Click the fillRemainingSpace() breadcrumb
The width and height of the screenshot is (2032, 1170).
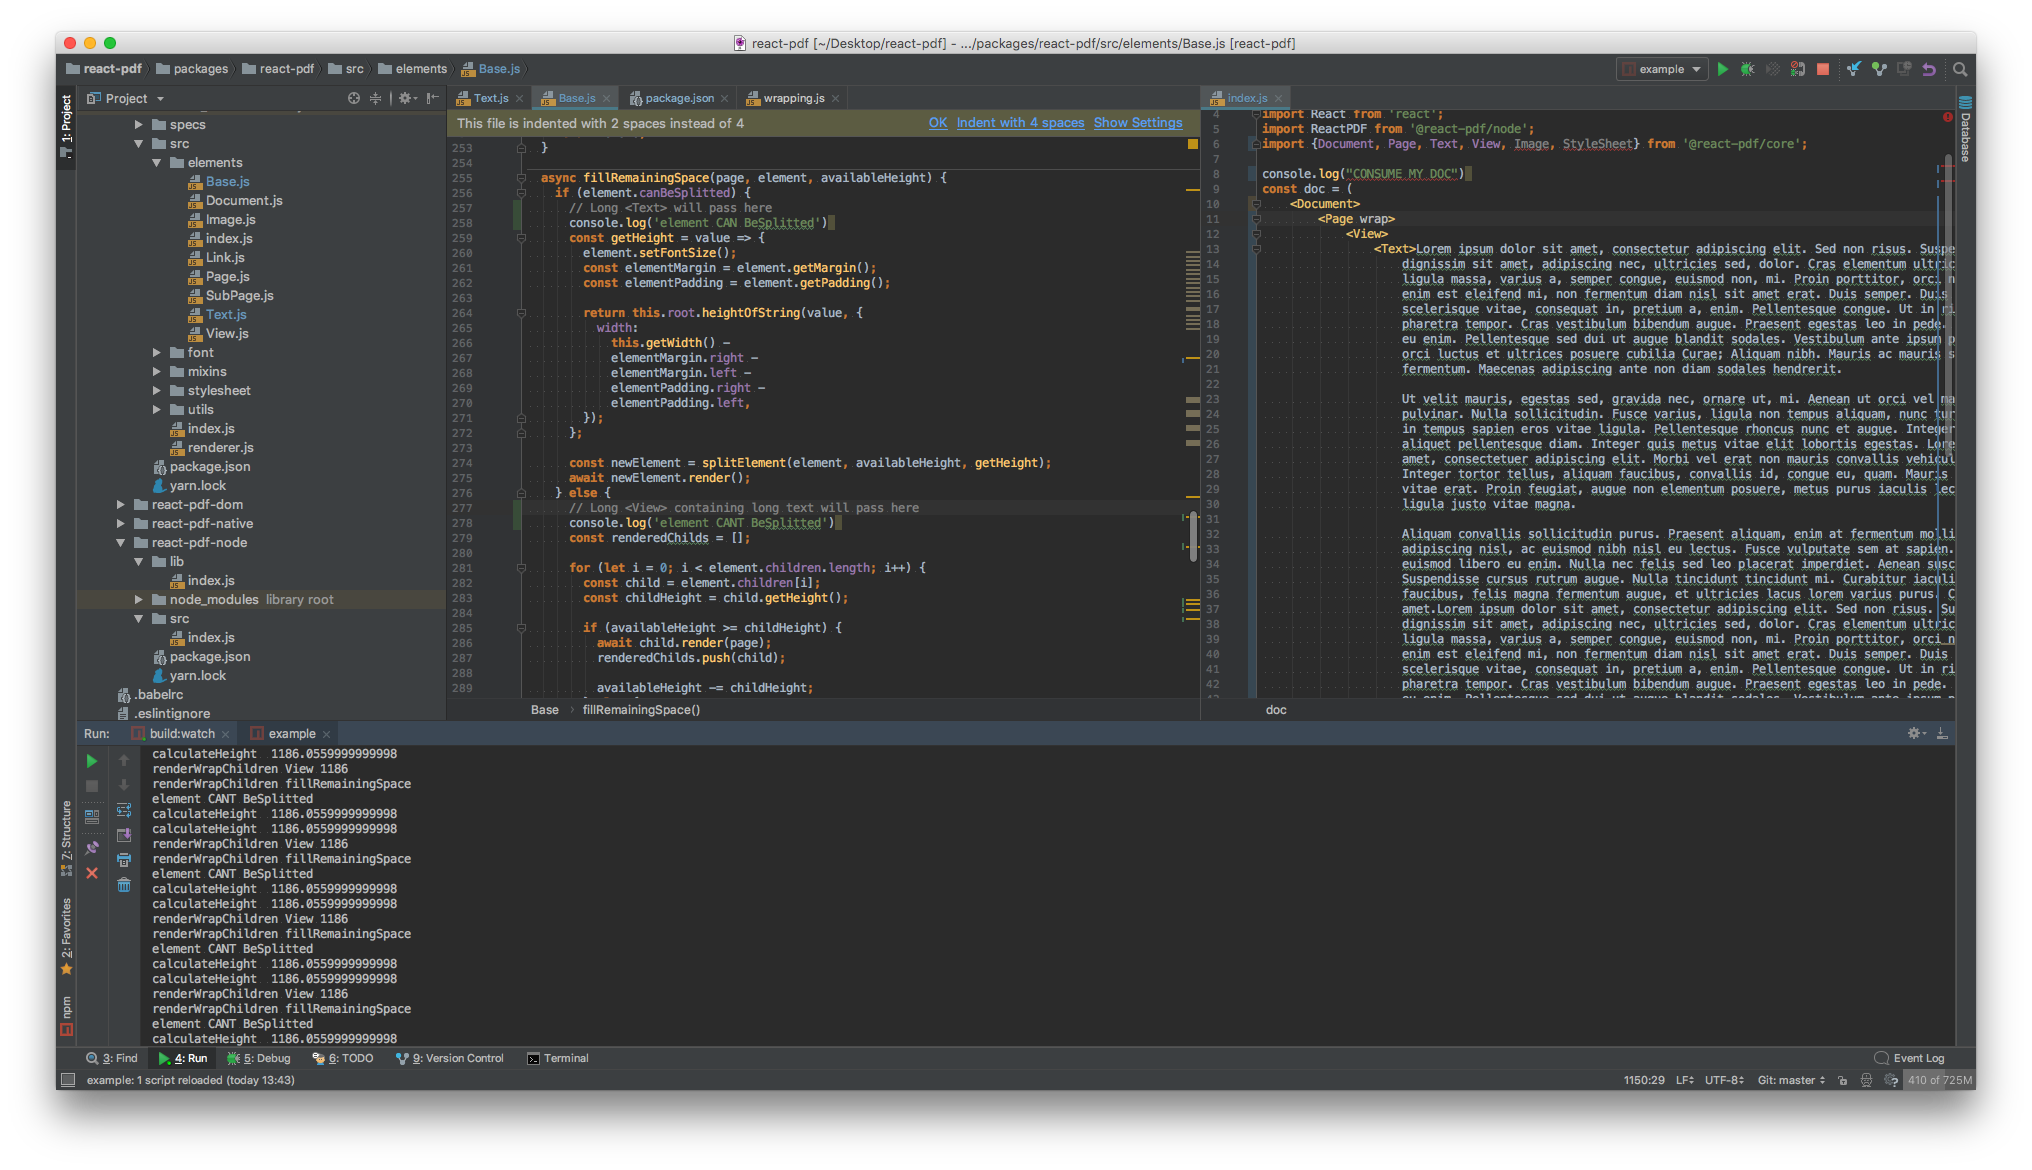click(x=641, y=710)
